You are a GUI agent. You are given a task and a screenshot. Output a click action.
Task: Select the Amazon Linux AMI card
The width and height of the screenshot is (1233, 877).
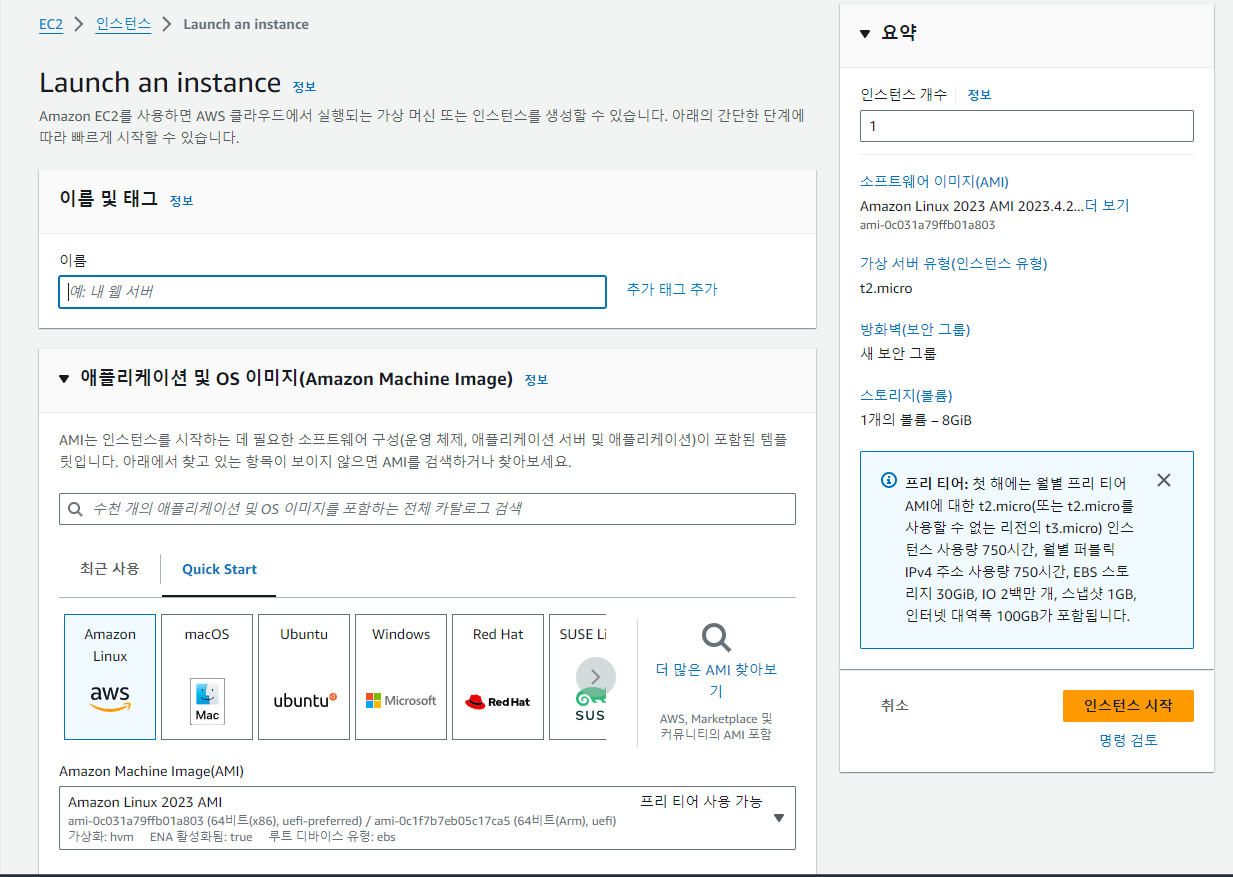[x=110, y=677]
